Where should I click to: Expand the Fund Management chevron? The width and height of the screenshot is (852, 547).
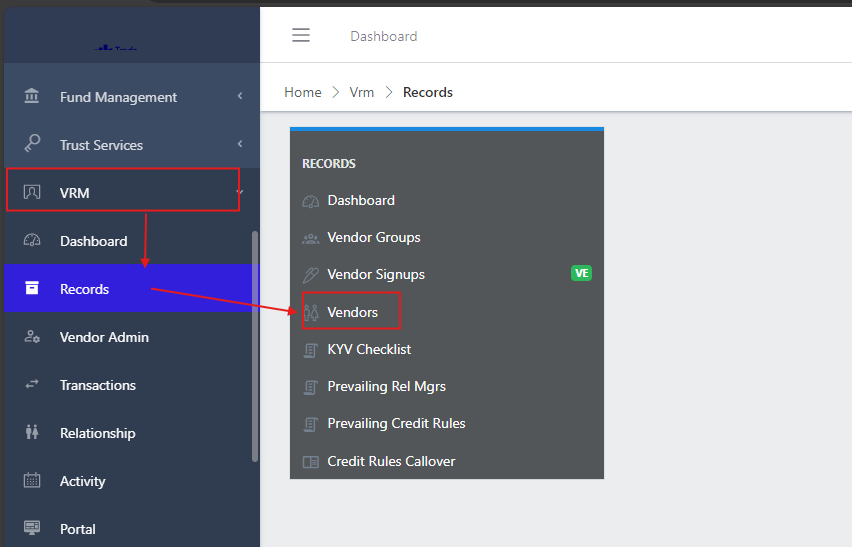pyautogui.click(x=240, y=96)
